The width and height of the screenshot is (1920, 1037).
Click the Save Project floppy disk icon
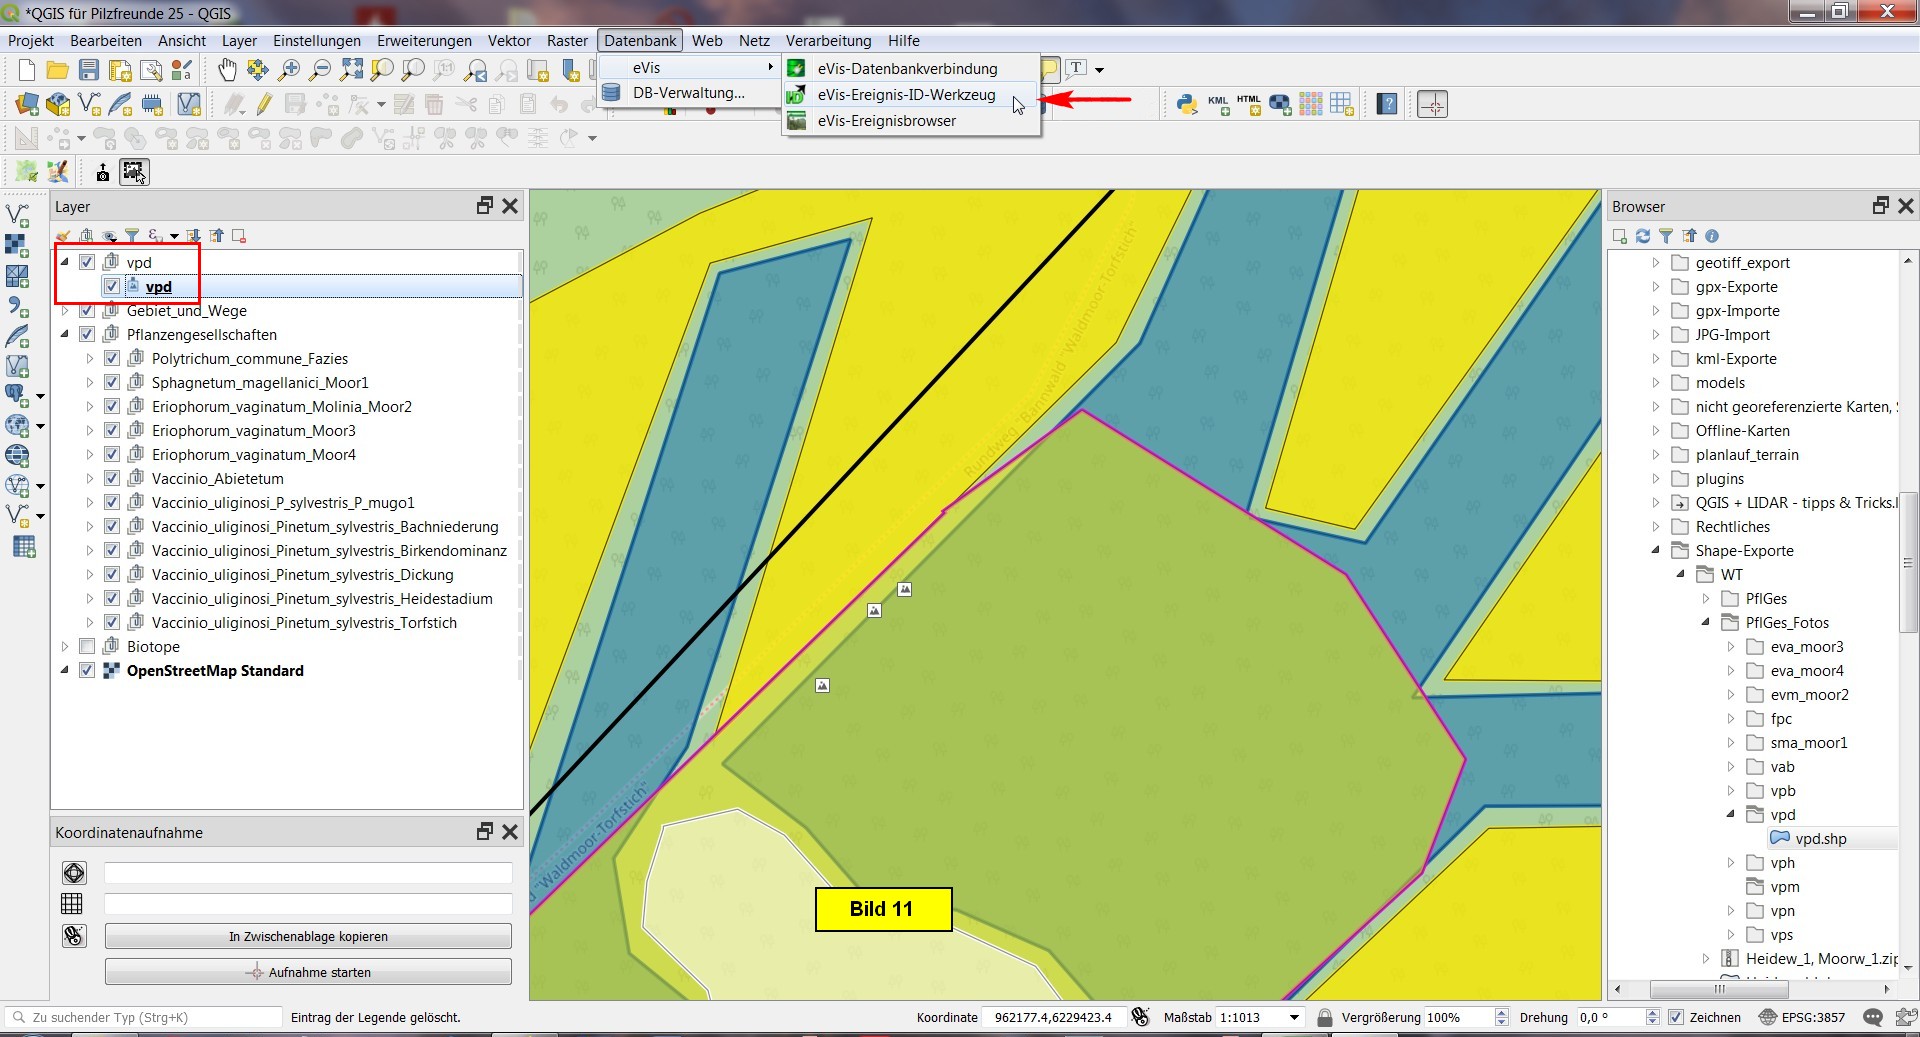(89, 69)
